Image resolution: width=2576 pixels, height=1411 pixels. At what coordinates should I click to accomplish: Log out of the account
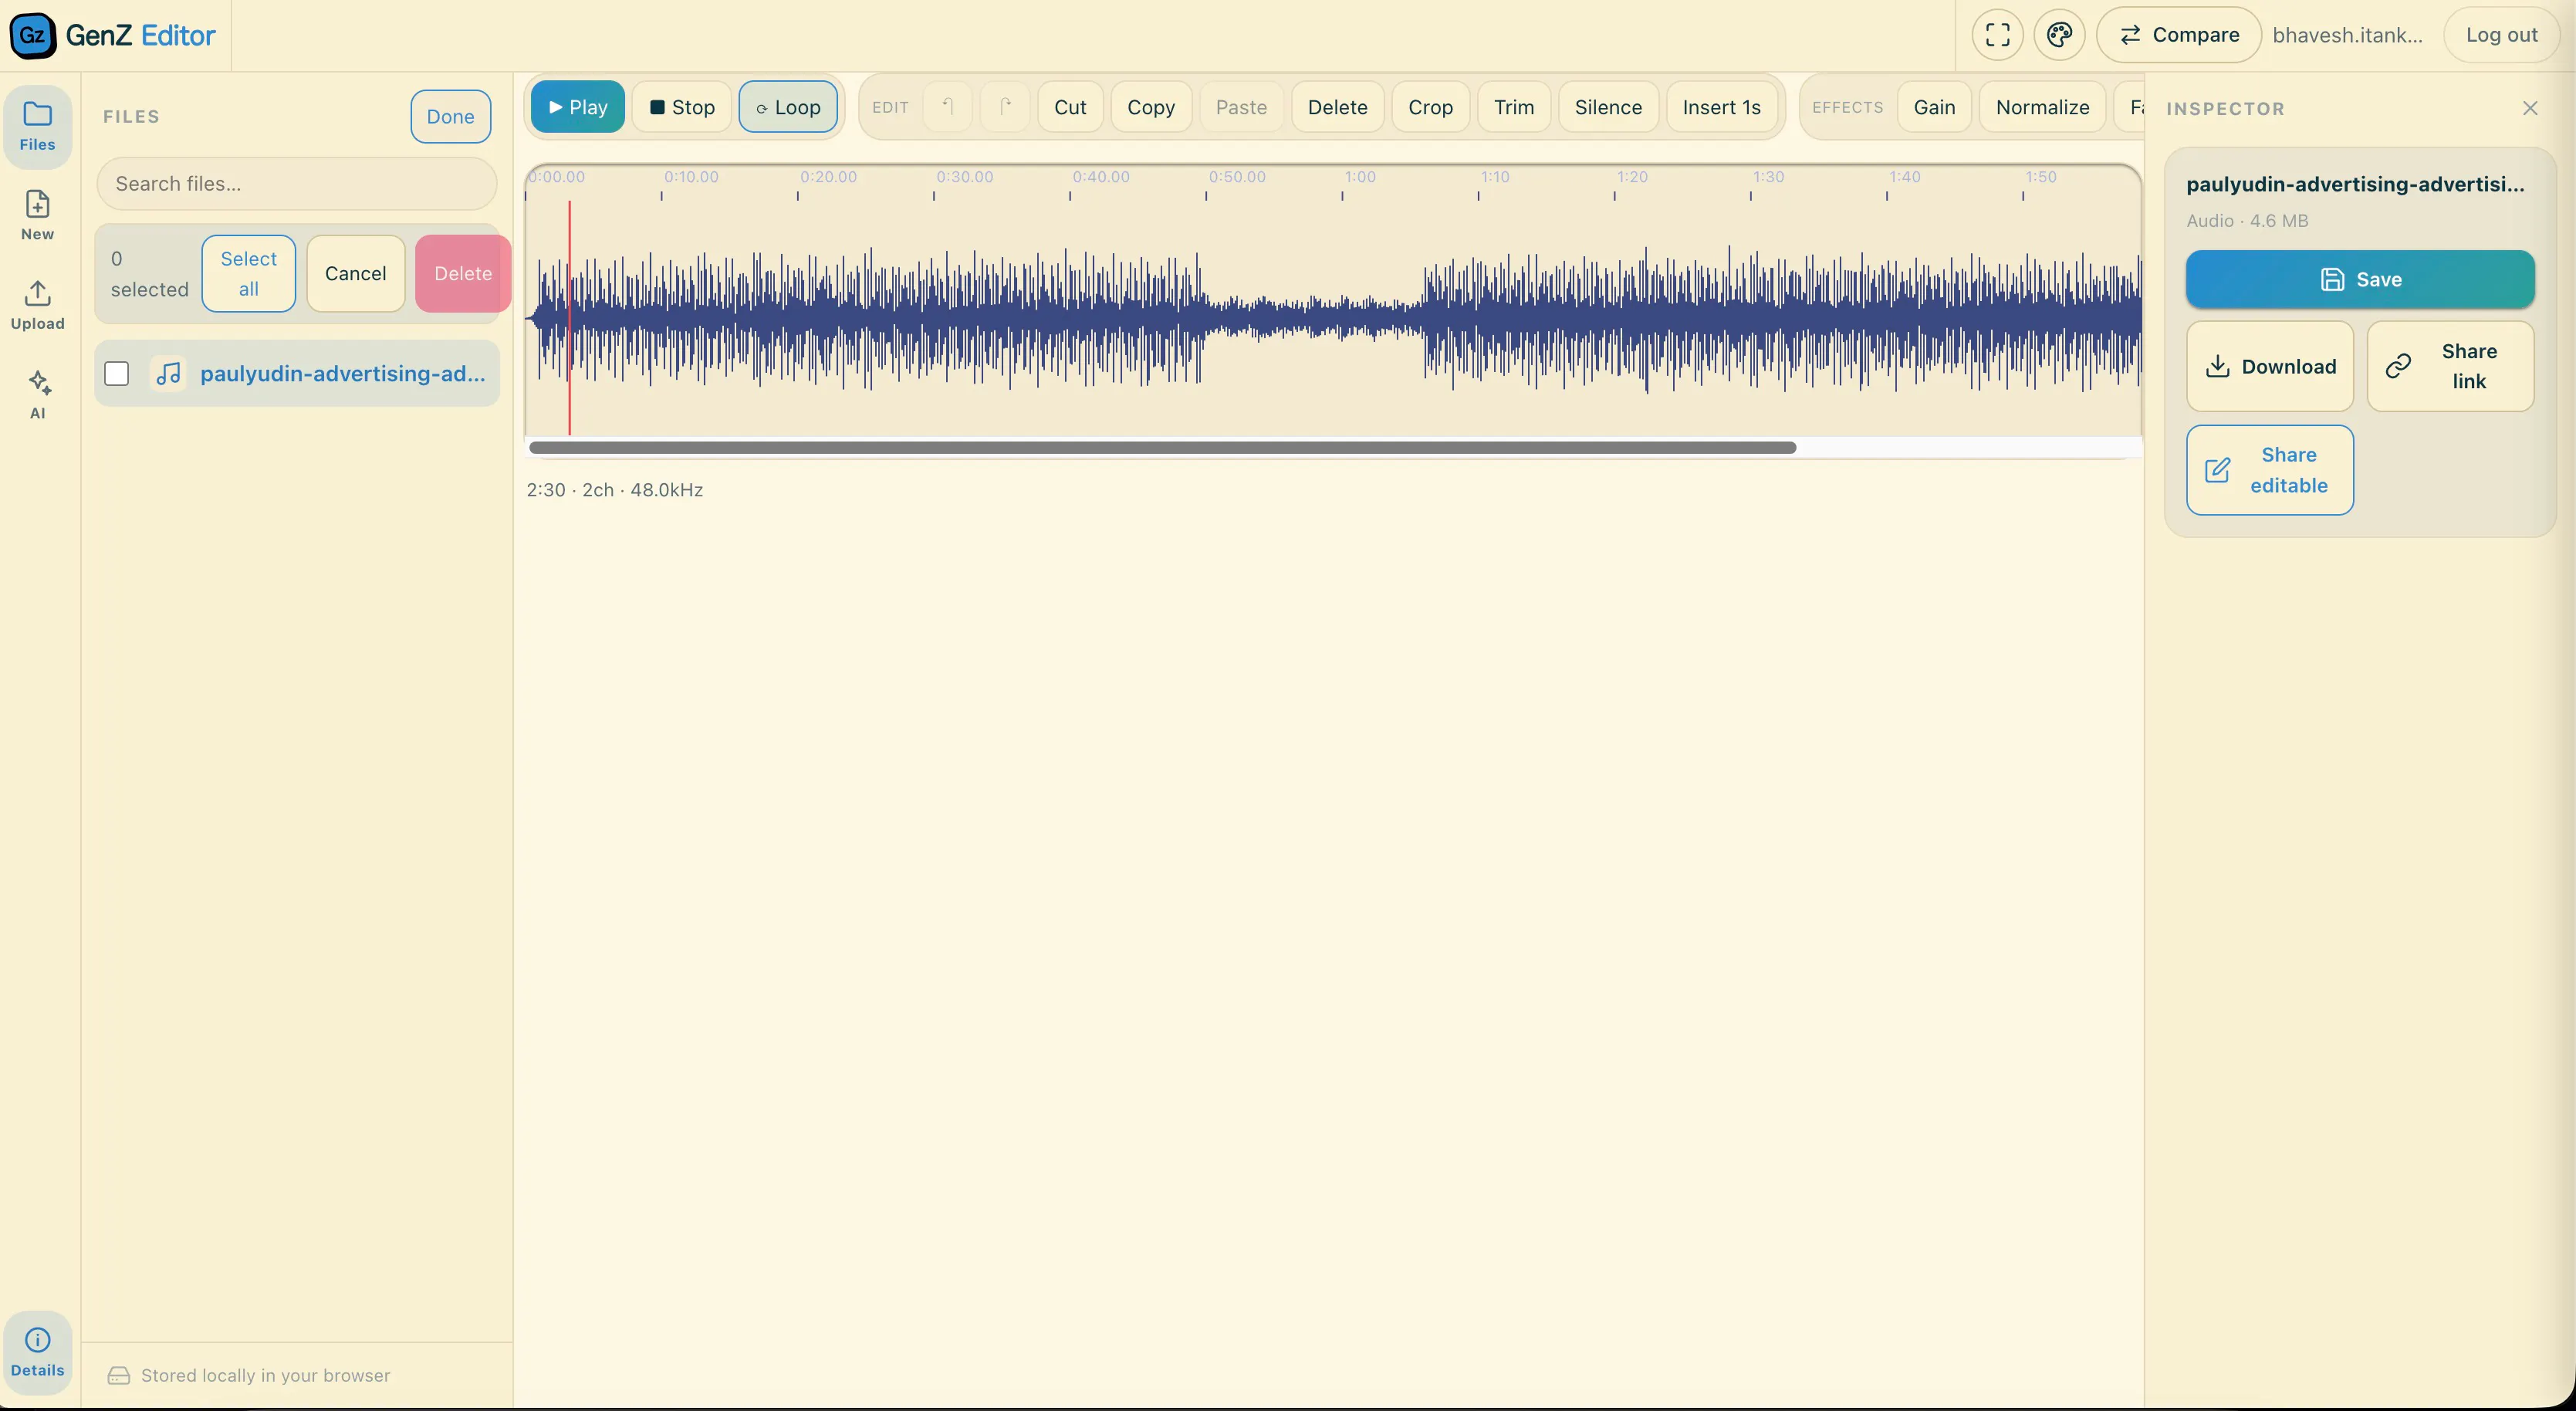[2501, 35]
